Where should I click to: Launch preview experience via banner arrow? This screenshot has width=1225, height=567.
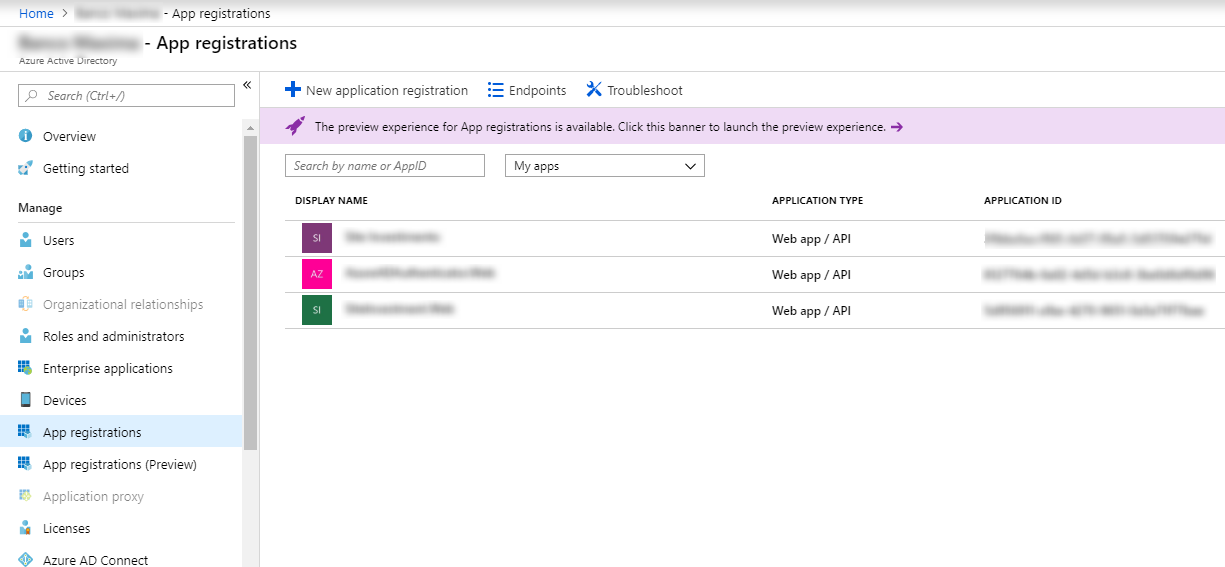coord(896,127)
